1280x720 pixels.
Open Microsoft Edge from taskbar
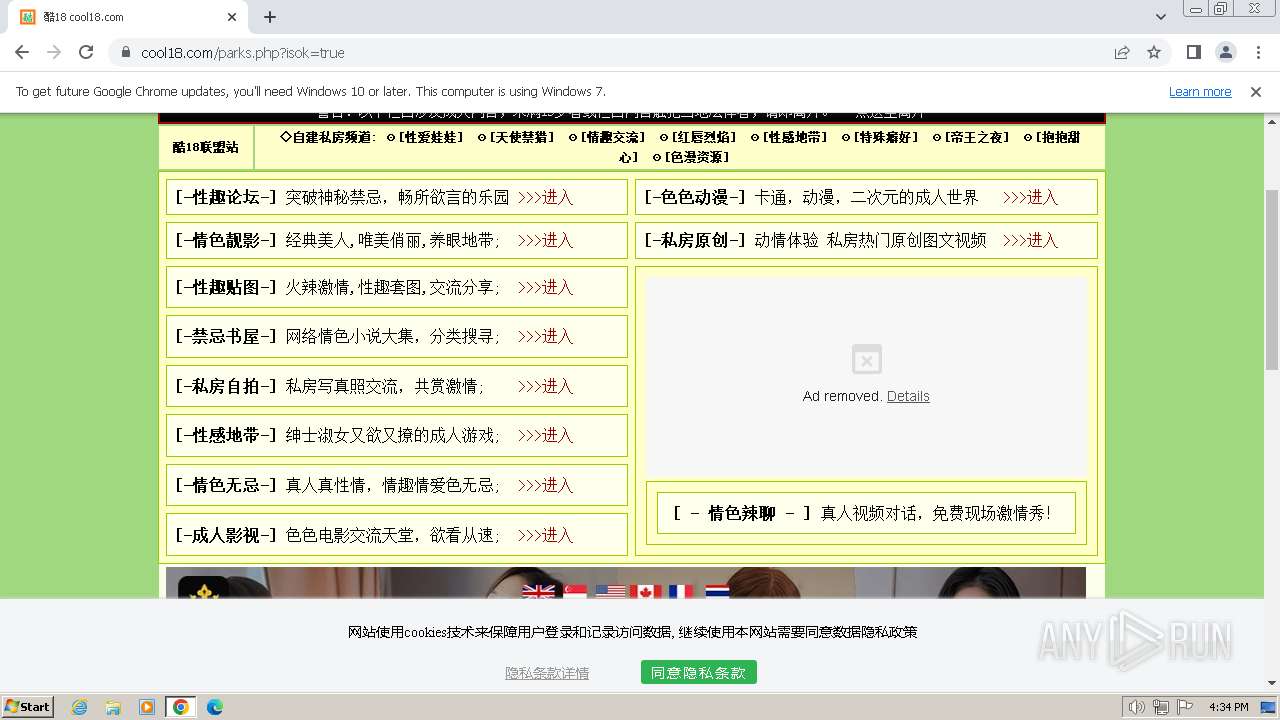[215, 707]
